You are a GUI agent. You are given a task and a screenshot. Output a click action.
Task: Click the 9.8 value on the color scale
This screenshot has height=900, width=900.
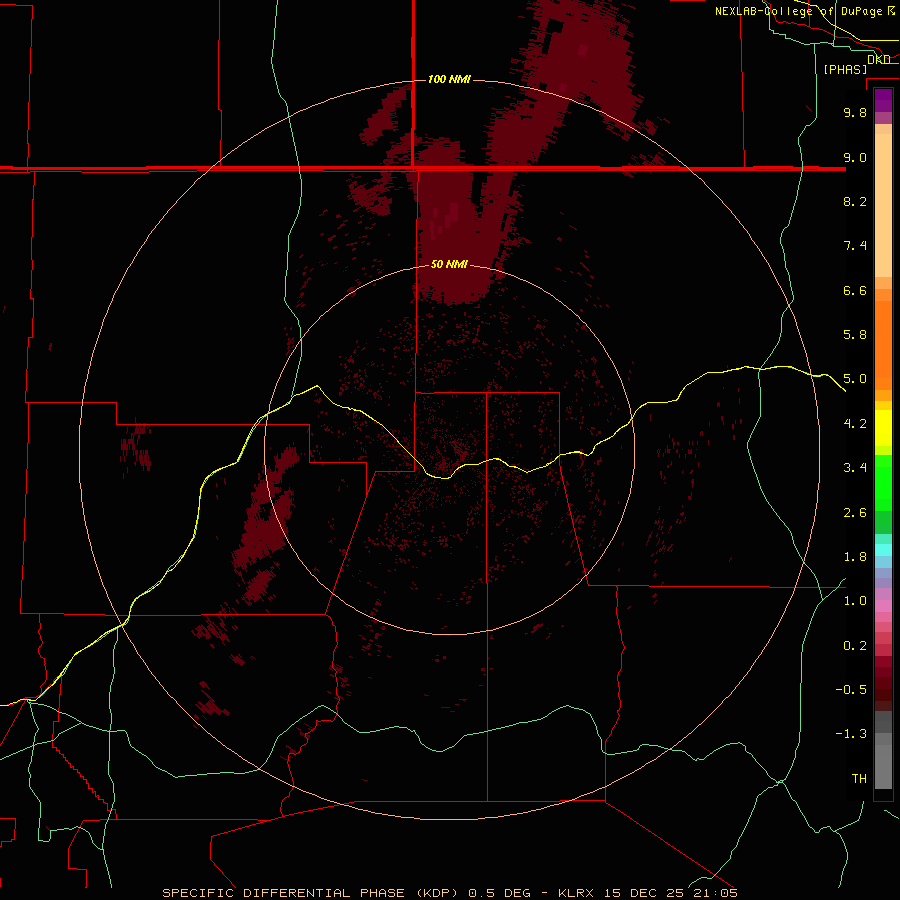coord(855,112)
